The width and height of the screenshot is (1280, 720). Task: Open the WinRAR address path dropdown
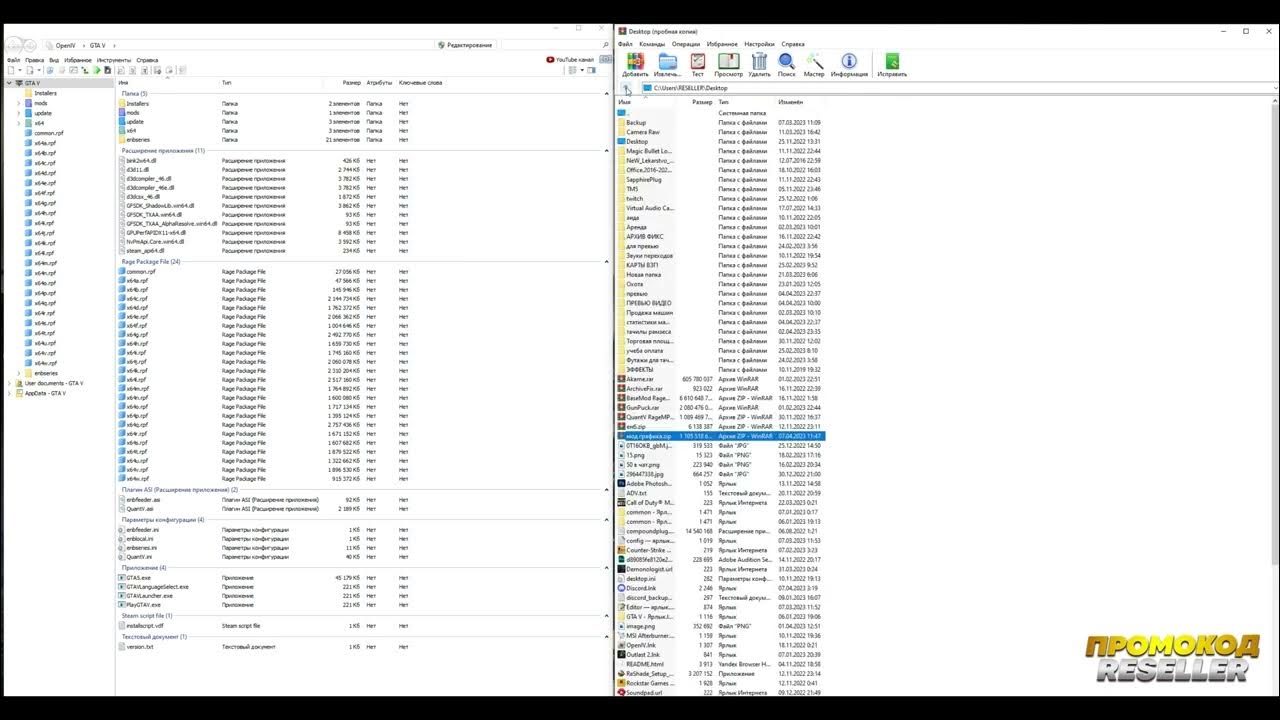(x=1275, y=88)
